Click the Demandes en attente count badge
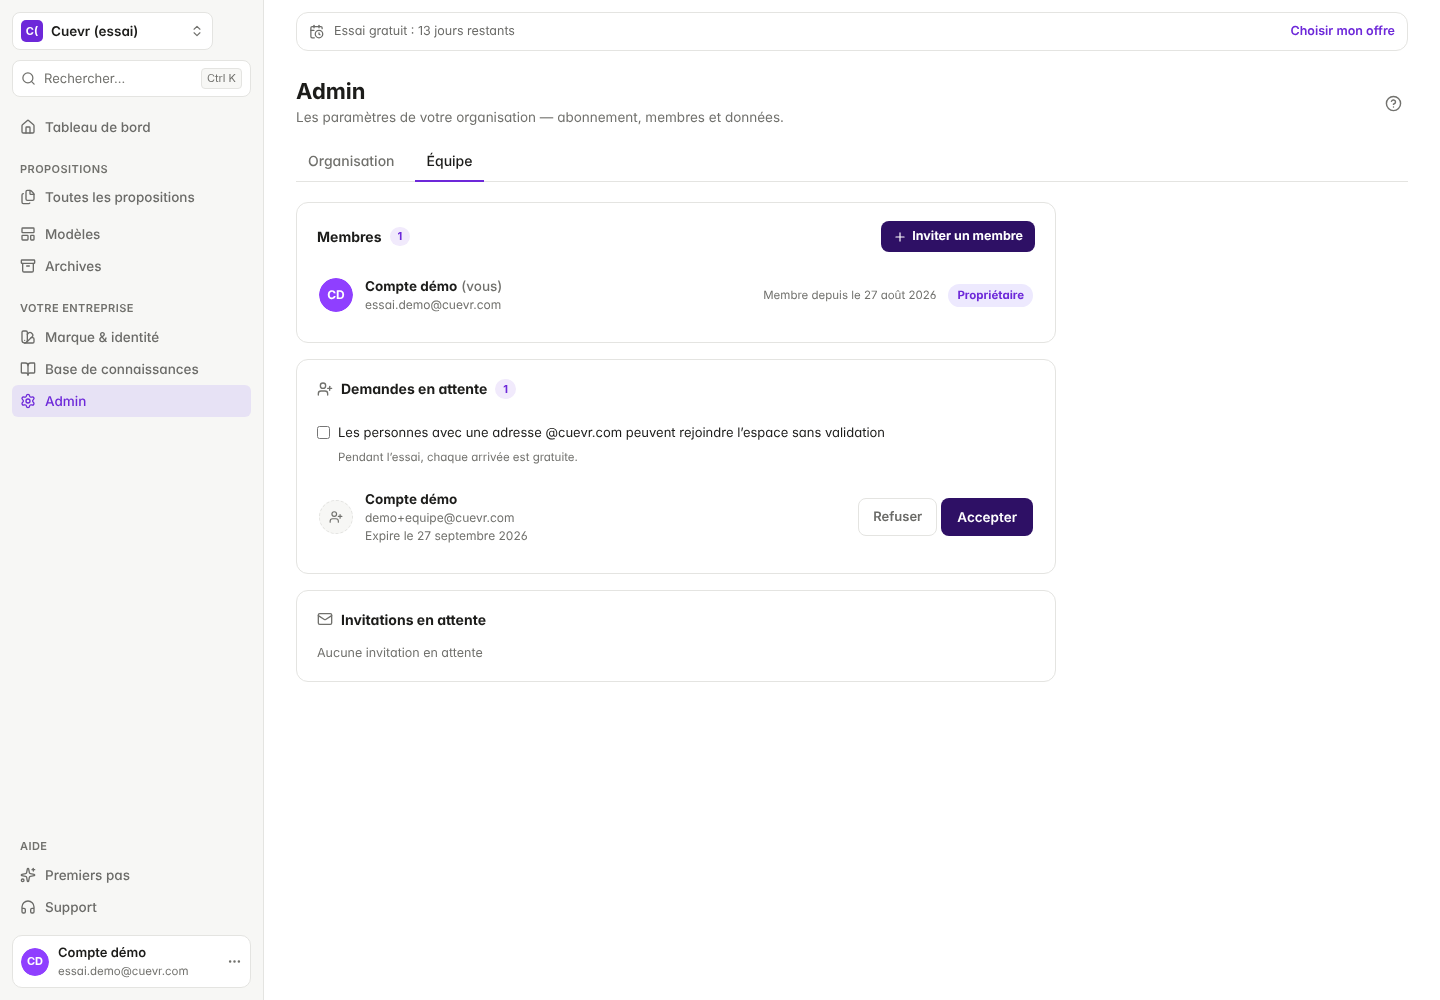The height and width of the screenshot is (1000, 1440). (x=506, y=389)
